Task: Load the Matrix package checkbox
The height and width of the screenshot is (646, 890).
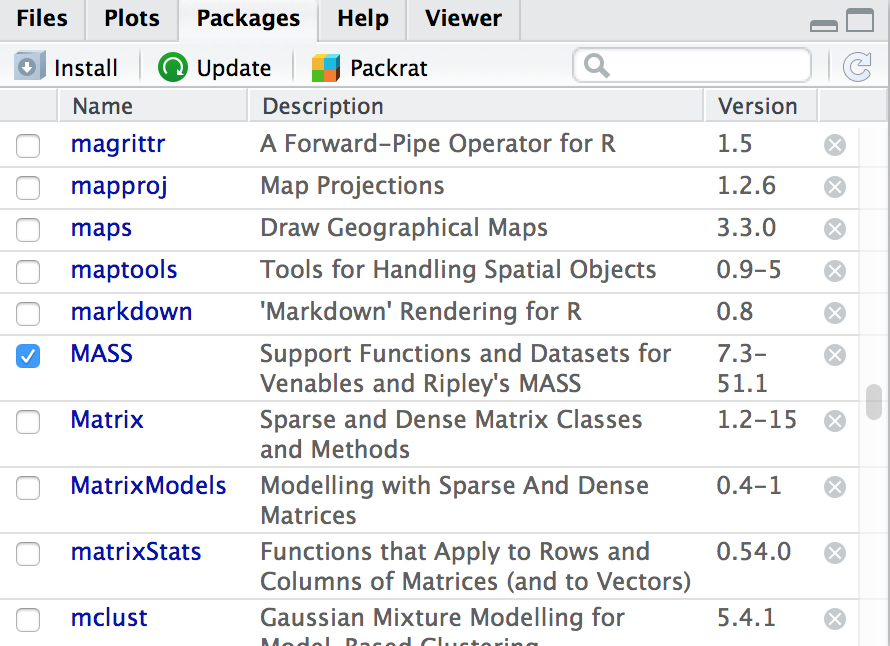Action: click(x=28, y=421)
